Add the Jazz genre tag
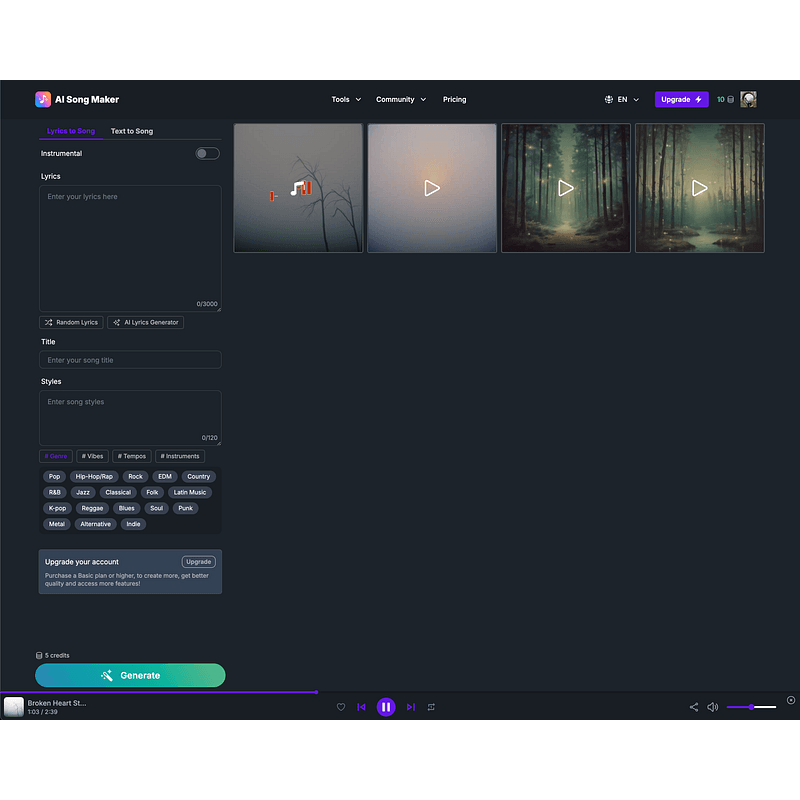Viewport: 800px width, 800px height. [83, 492]
